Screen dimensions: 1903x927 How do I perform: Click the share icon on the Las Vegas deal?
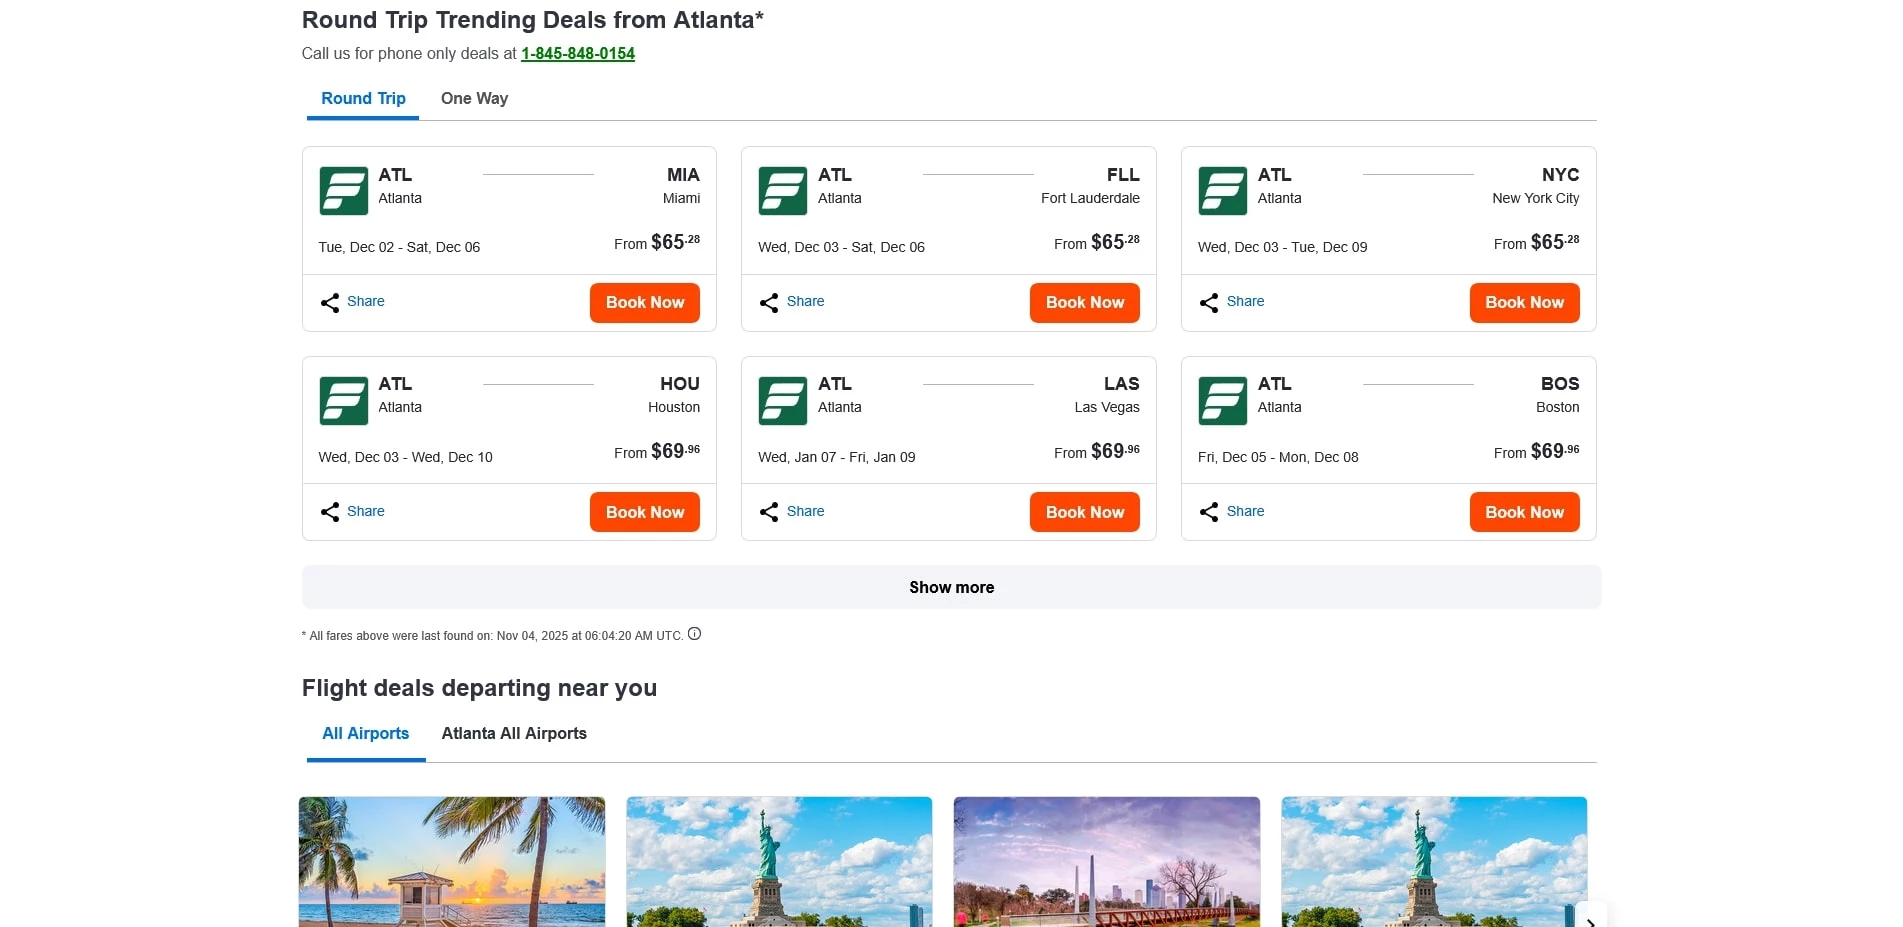coord(769,512)
